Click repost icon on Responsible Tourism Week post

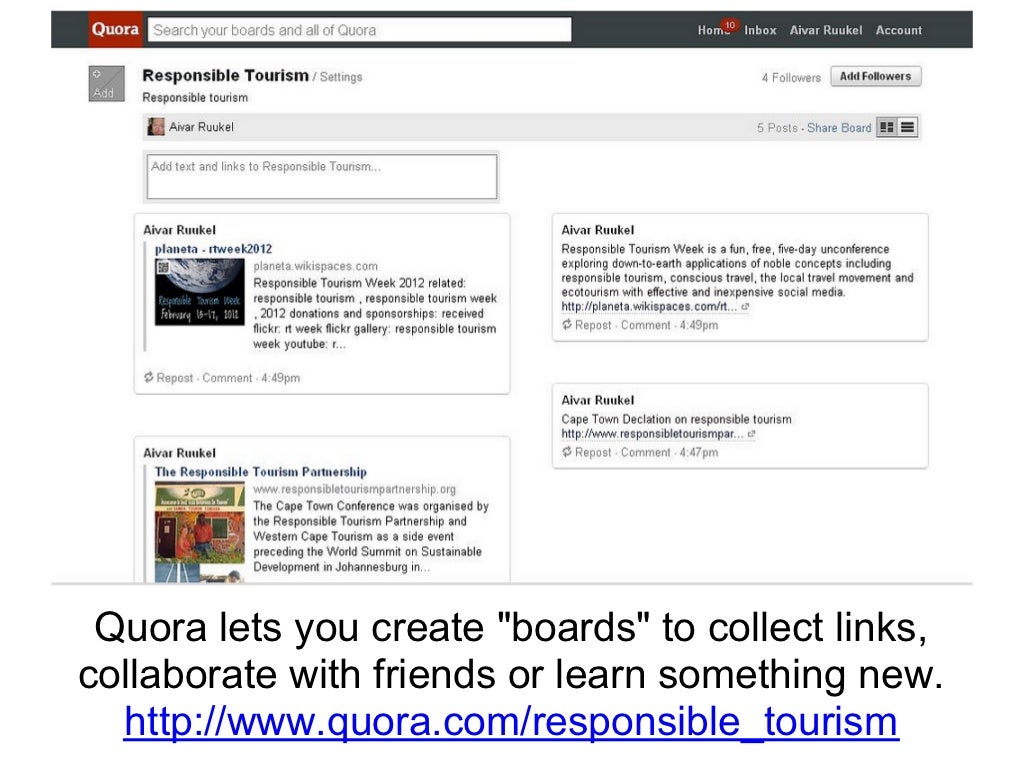(x=567, y=325)
